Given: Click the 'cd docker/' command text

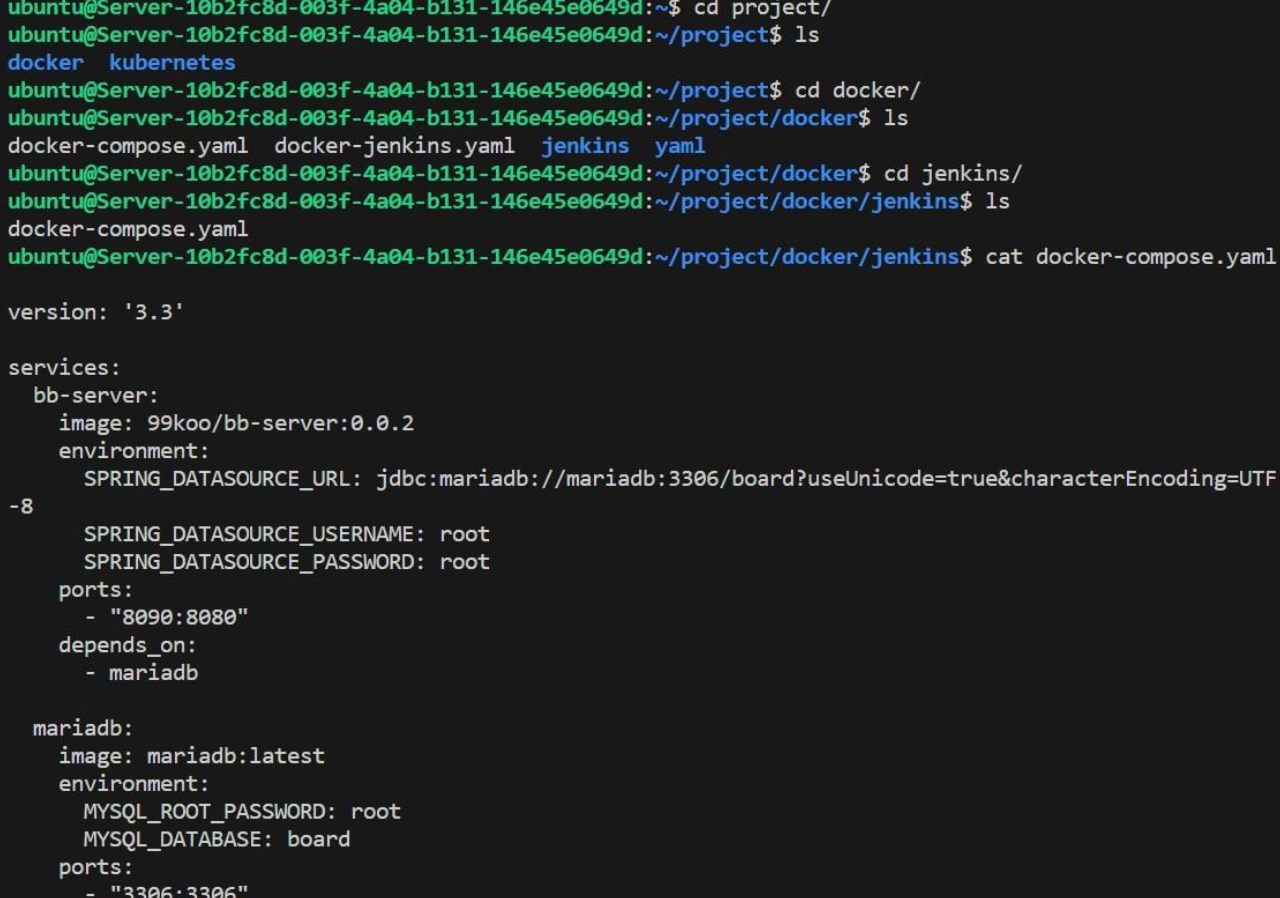Looking at the screenshot, I should pos(858,91).
